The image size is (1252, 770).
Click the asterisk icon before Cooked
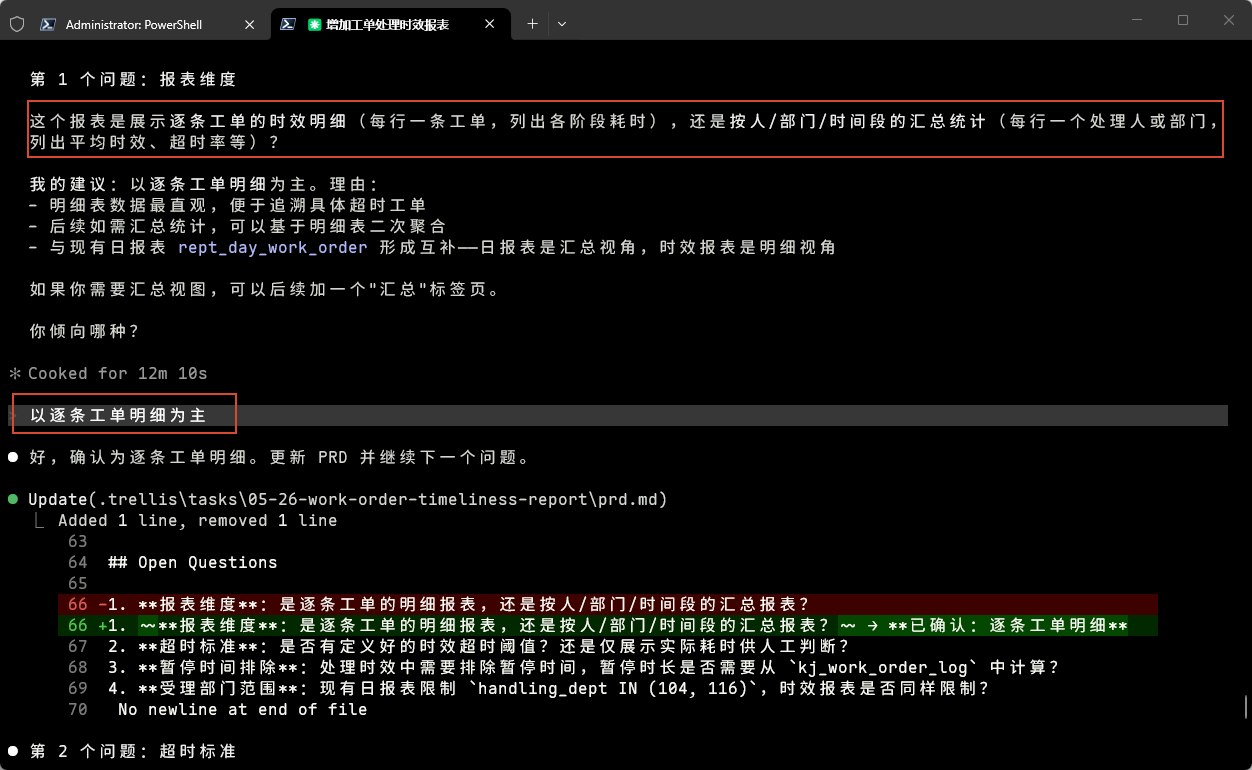[x=14, y=373]
